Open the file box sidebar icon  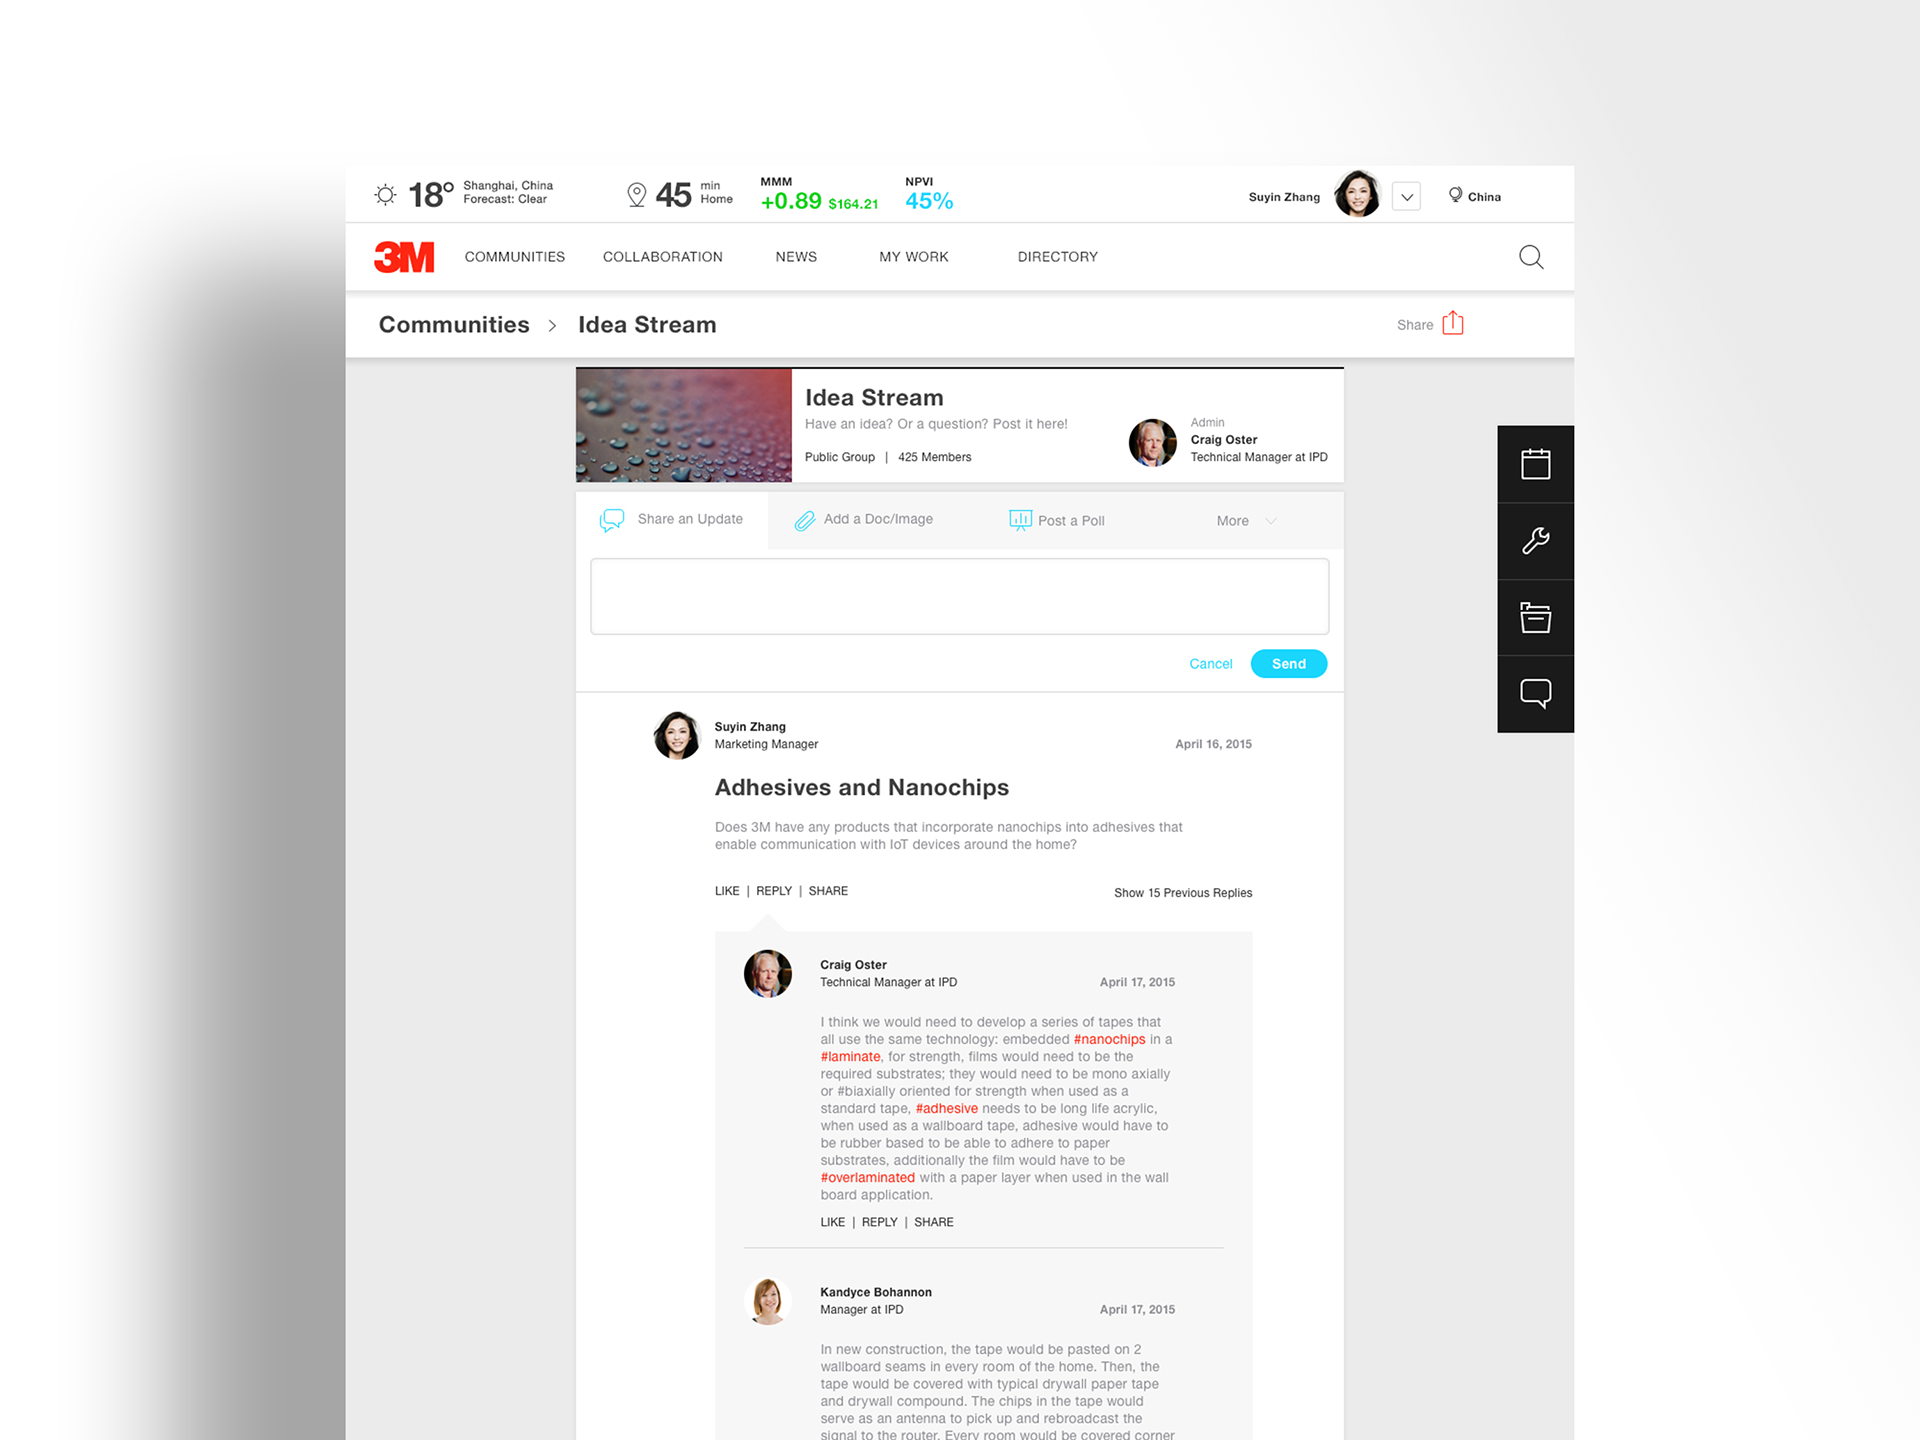tap(1535, 618)
